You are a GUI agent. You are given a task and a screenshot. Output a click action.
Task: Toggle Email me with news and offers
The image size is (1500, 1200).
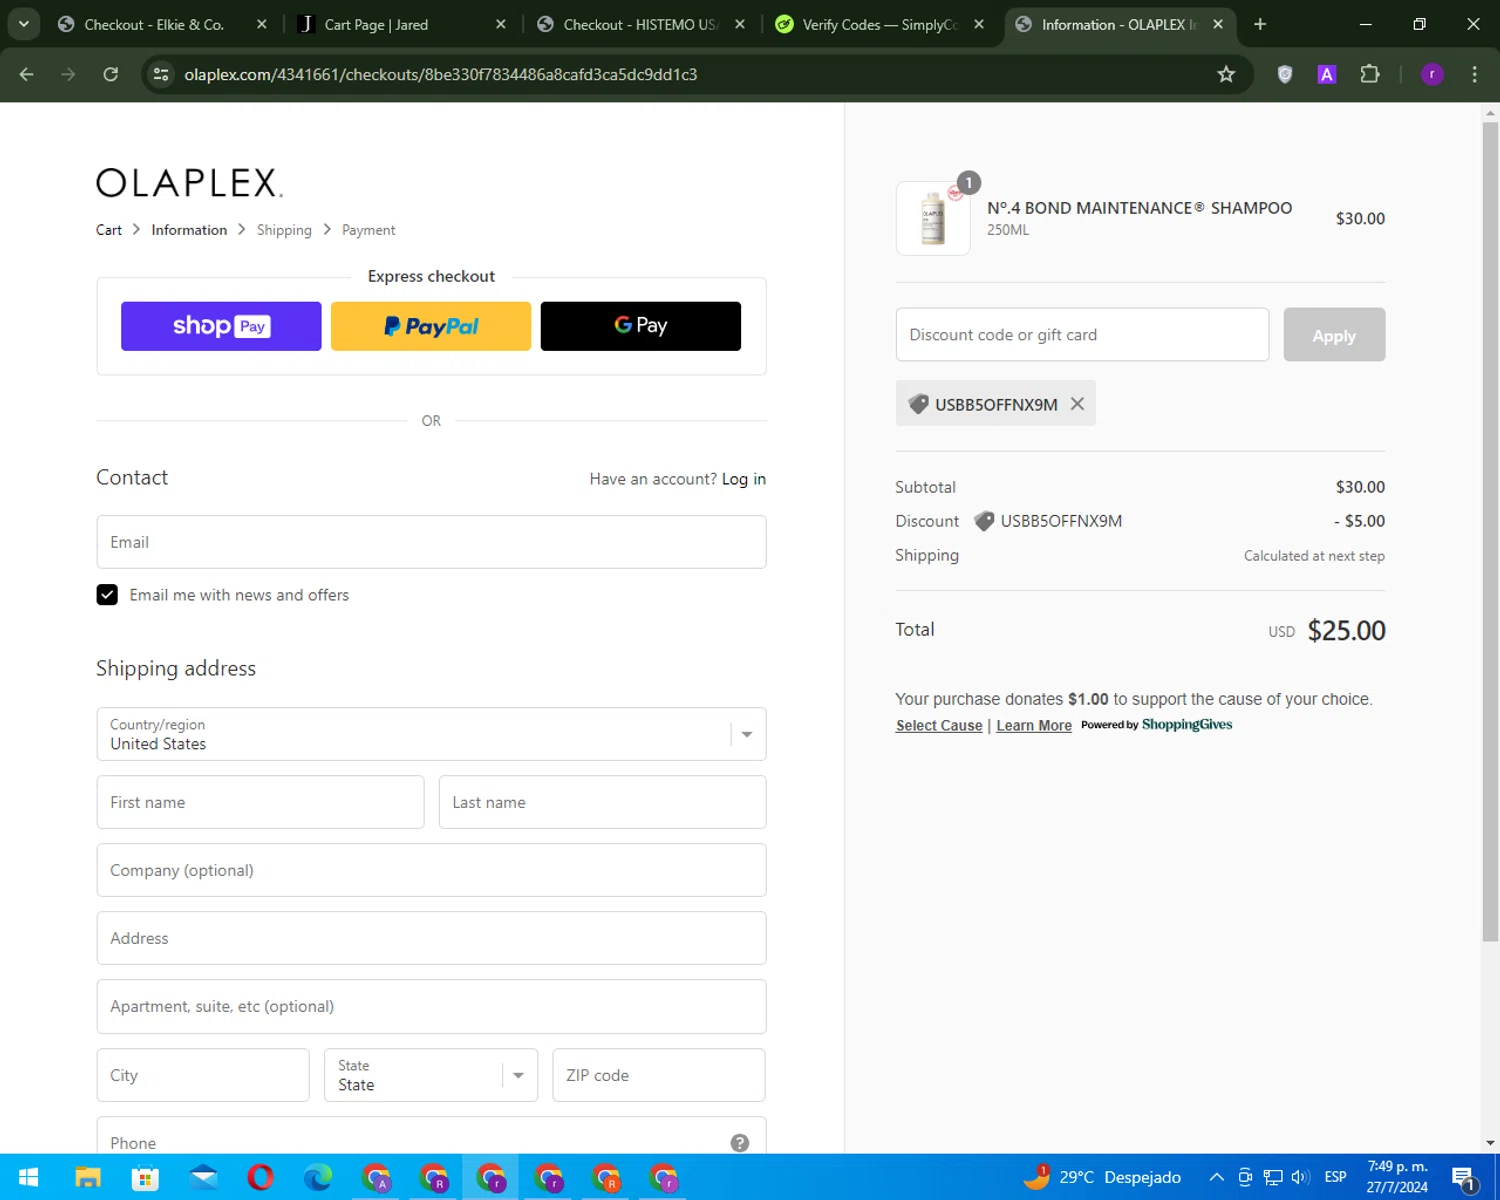point(107,595)
